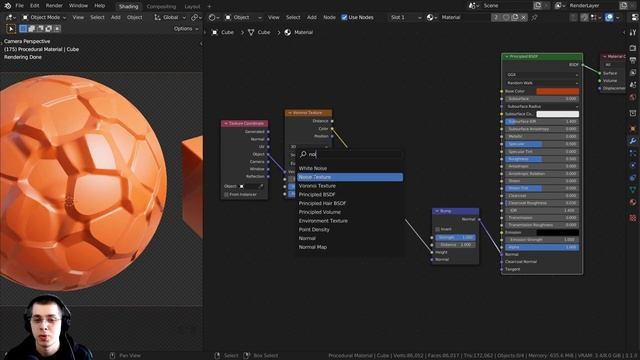The height and width of the screenshot is (360, 640).
Task: Open the Window menu
Action: tap(78, 6)
